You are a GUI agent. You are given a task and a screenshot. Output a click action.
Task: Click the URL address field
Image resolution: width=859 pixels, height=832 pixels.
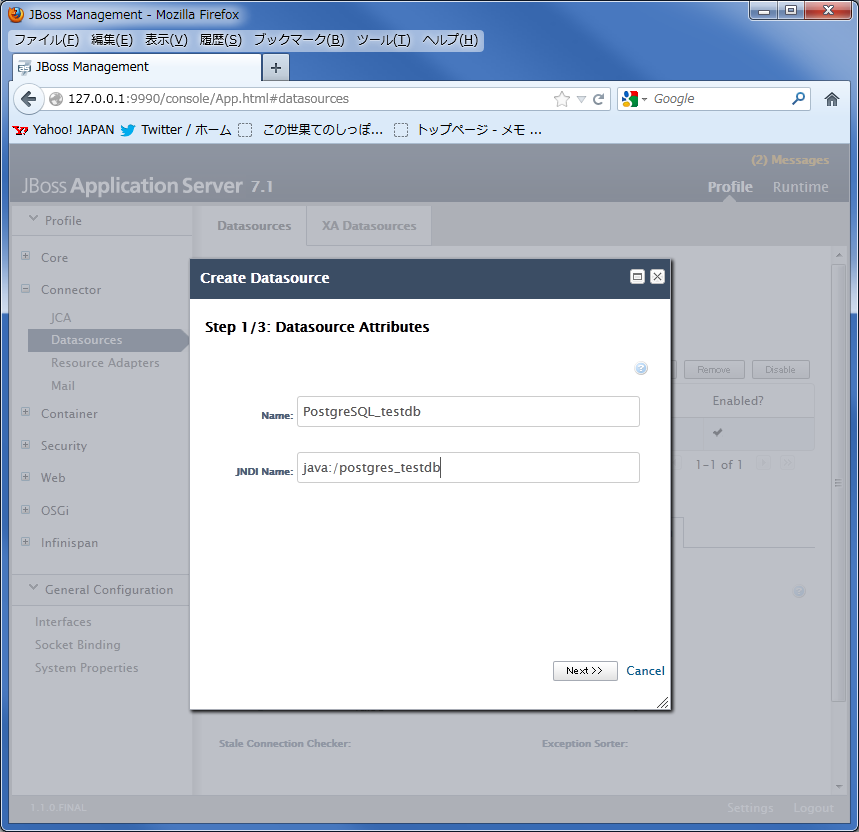click(x=307, y=99)
